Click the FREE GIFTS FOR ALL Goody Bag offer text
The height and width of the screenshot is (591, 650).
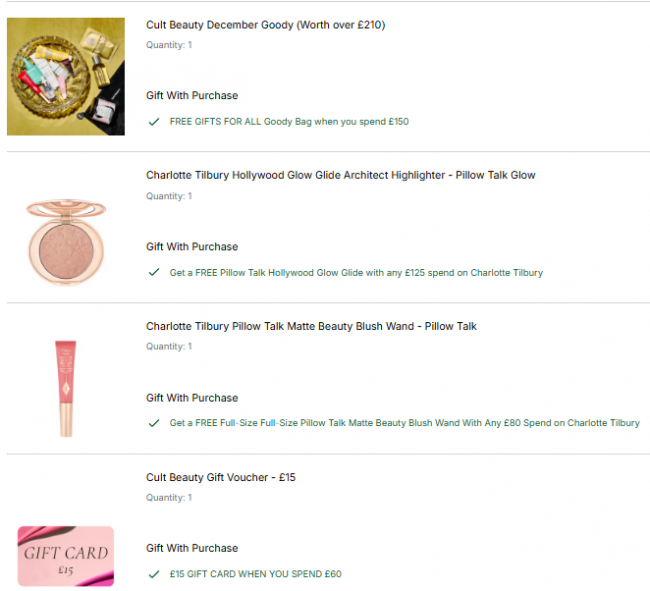tap(289, 122)
